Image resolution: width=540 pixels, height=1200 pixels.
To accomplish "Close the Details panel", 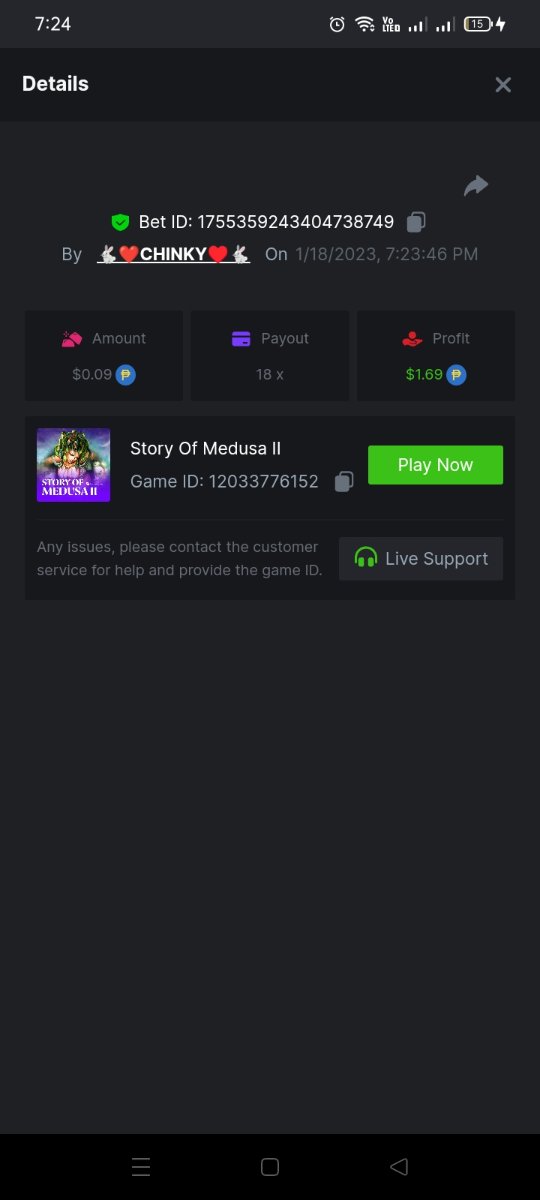I will (503, 85).
